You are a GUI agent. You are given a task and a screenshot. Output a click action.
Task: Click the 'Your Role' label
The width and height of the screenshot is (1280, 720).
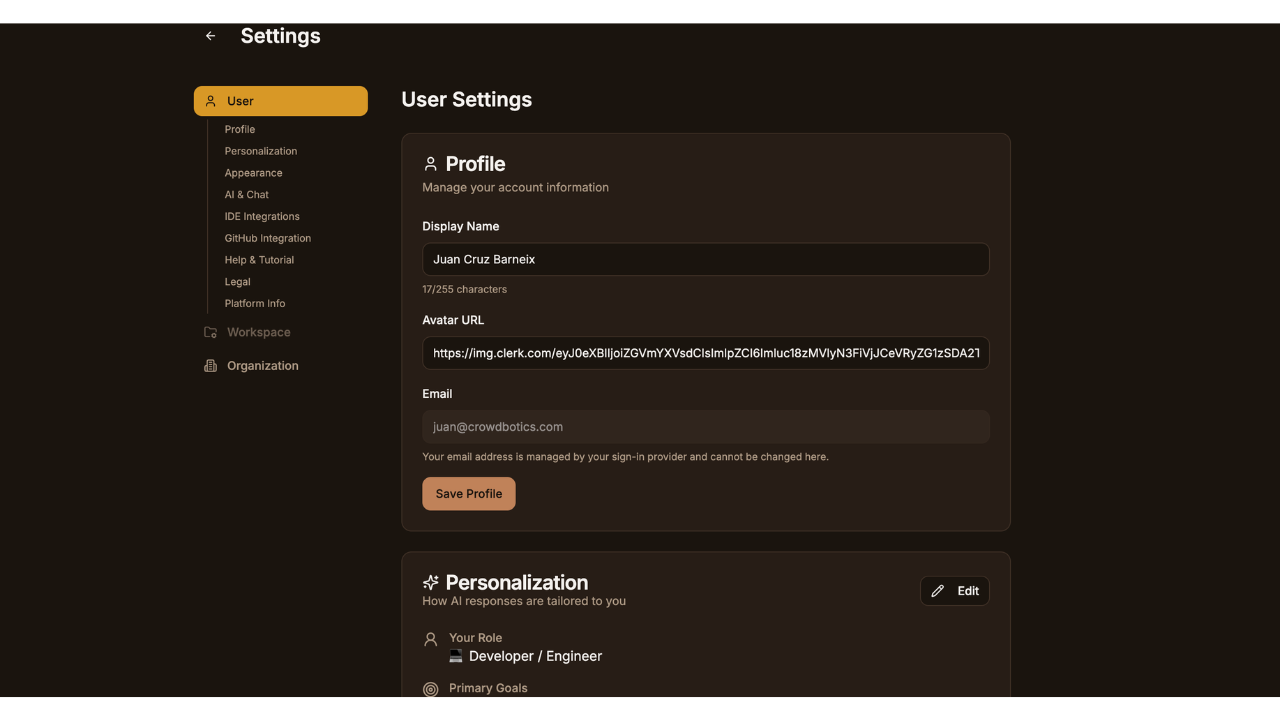click(x=476, y=638)
